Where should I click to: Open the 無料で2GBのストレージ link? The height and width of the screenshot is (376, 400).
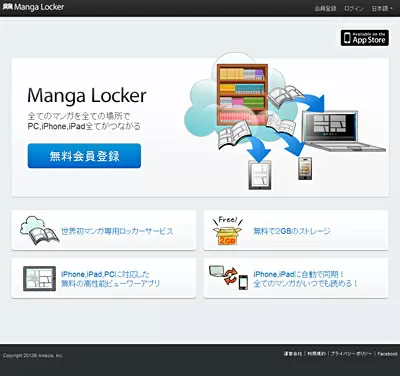[x=292, y=231]
